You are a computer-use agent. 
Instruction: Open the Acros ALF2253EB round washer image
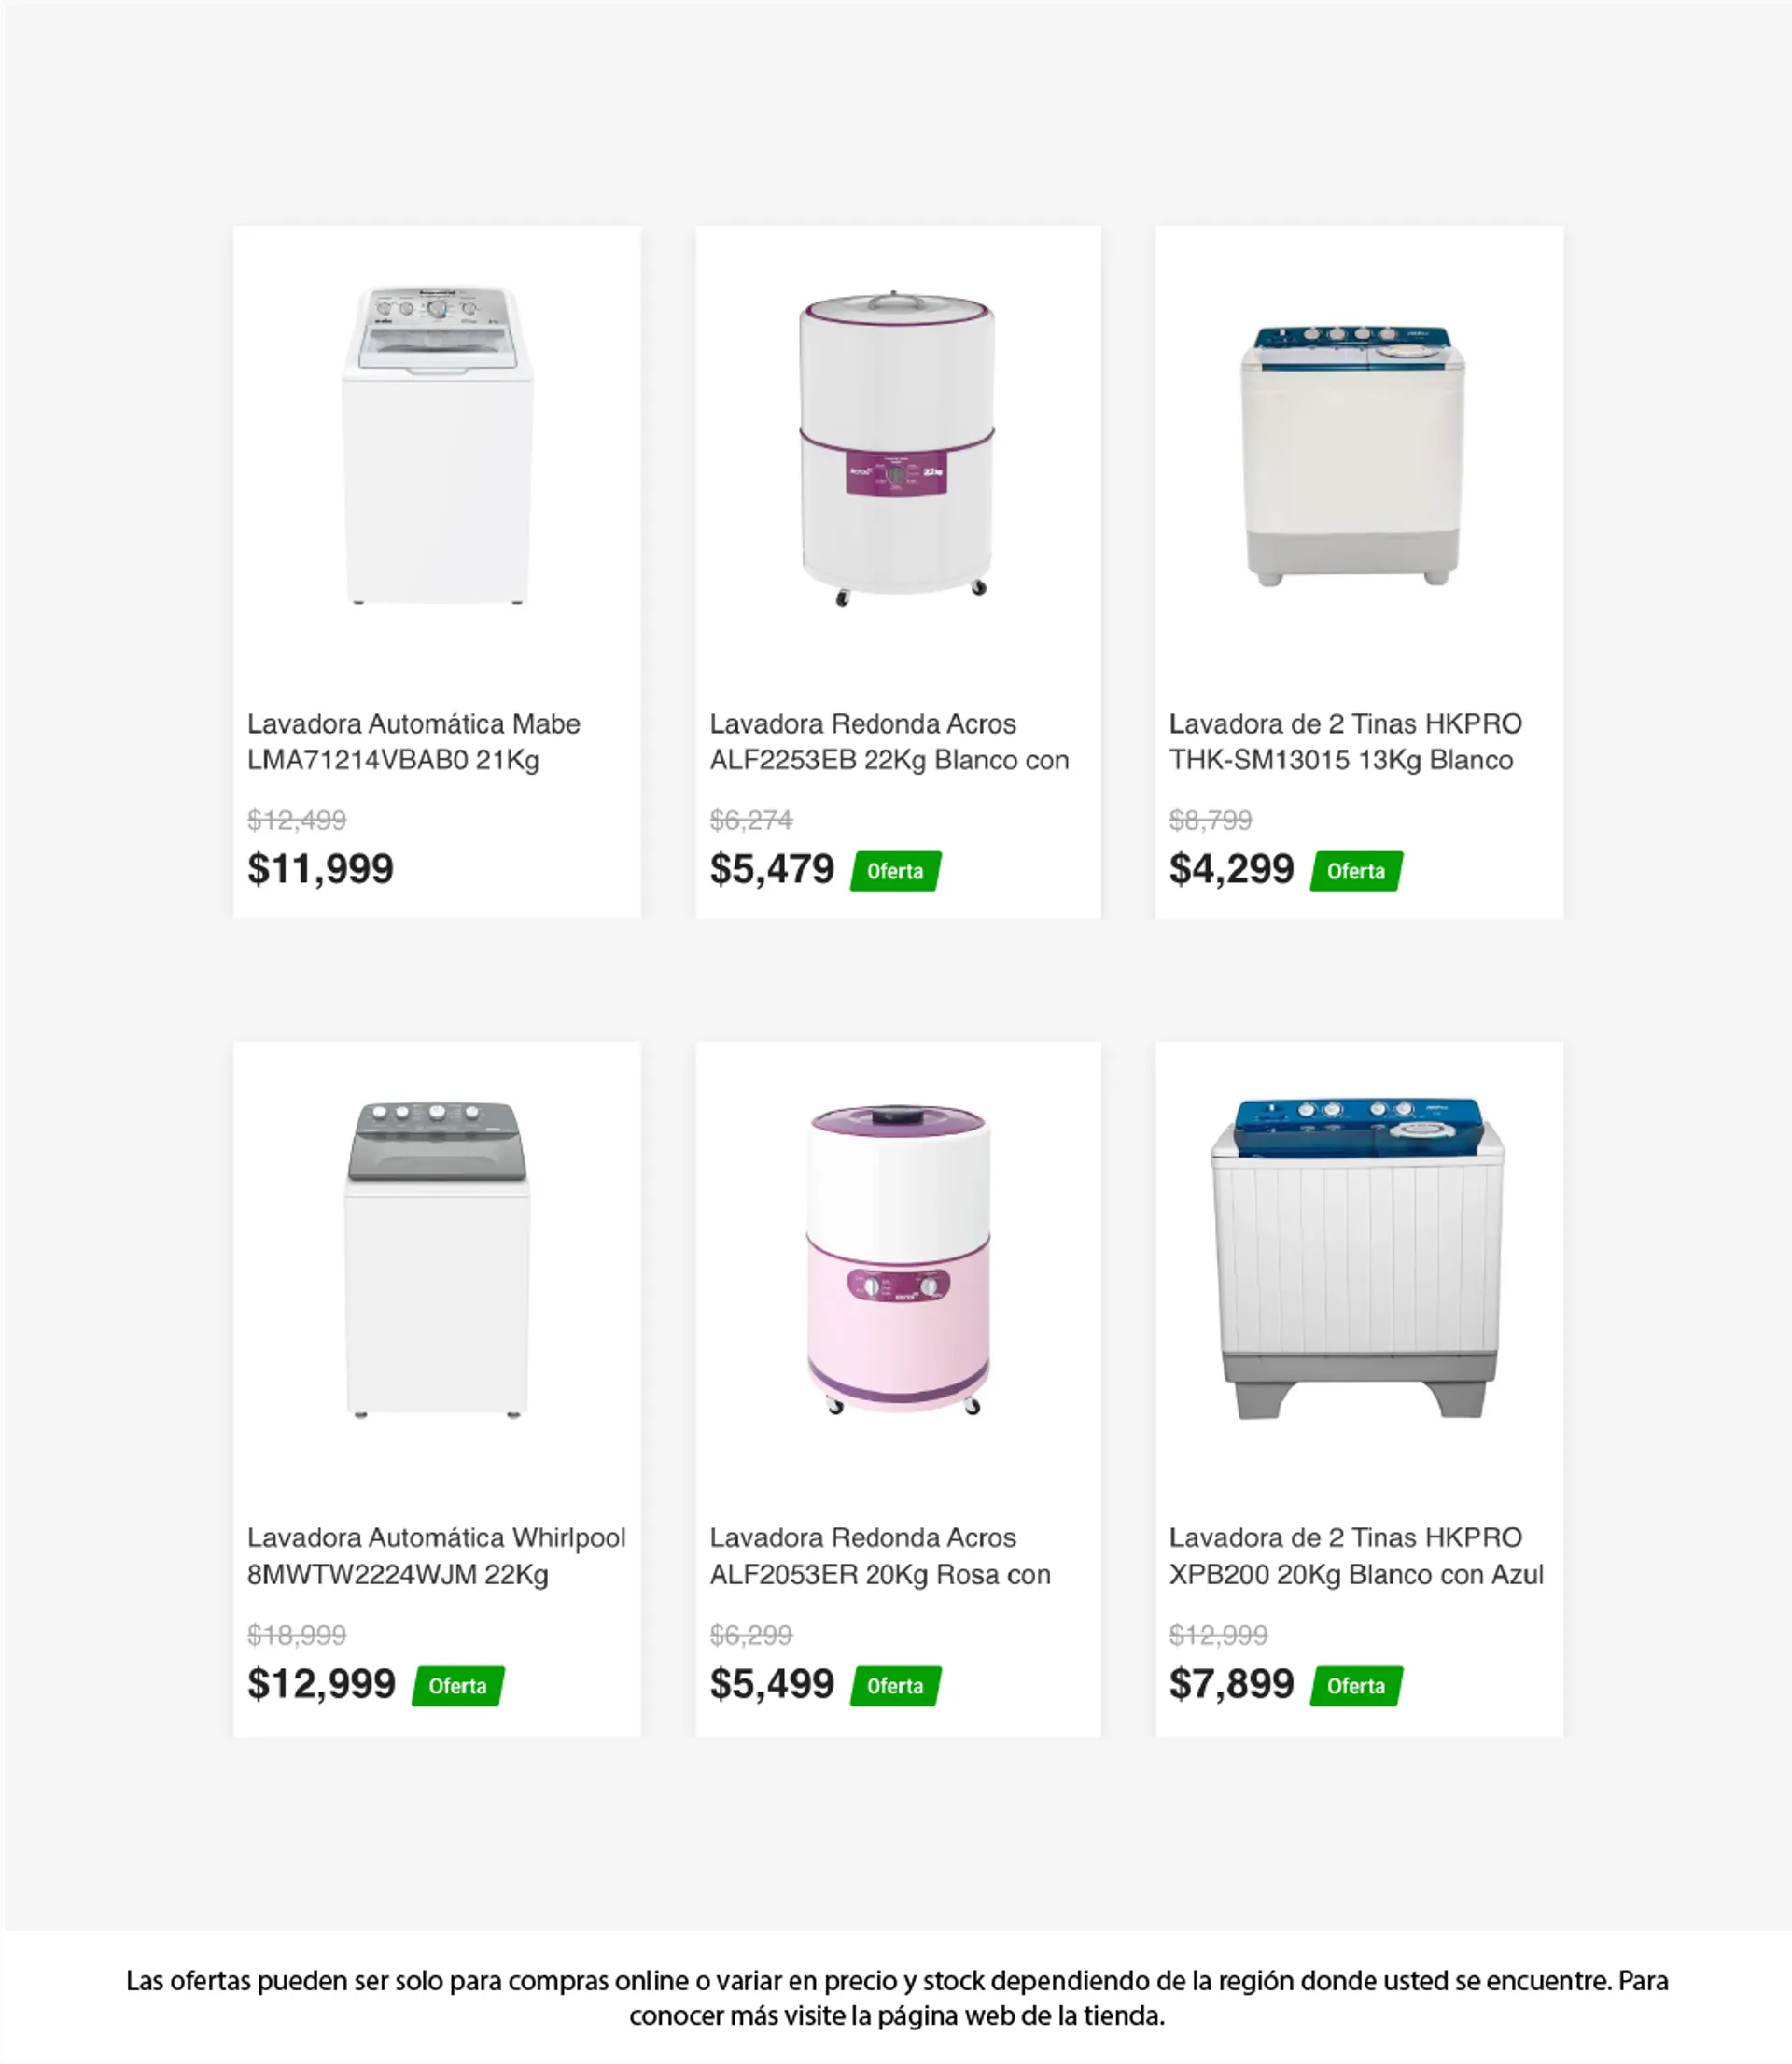[x=897, y=448]
